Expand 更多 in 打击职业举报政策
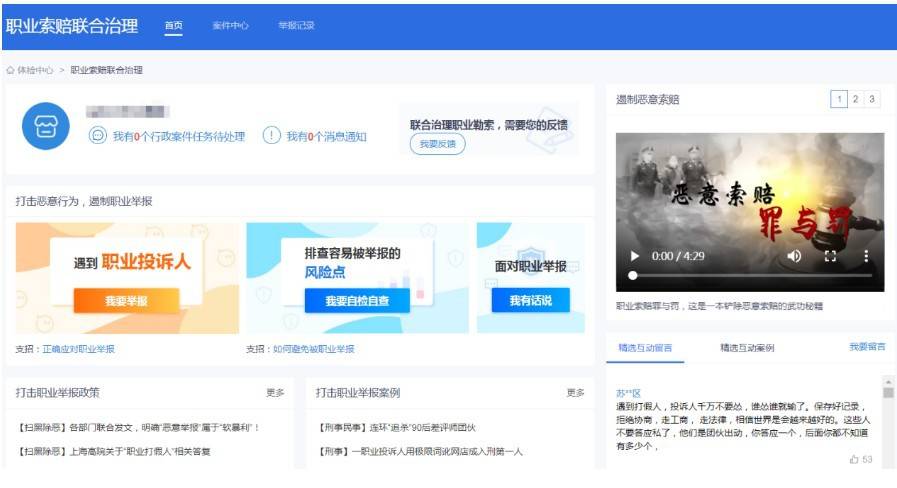897x488 pixels. pyautogui.click(x=275, y=393)
